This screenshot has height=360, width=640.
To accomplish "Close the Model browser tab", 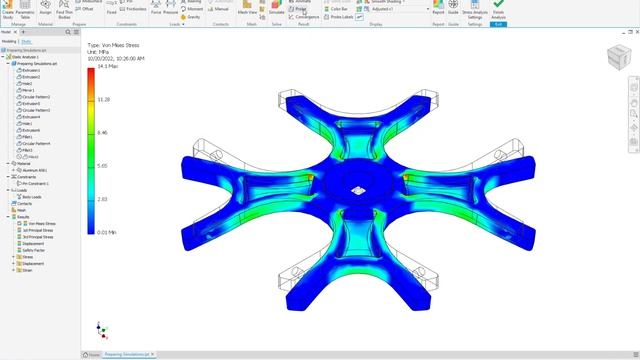I will tap(15, 32).
